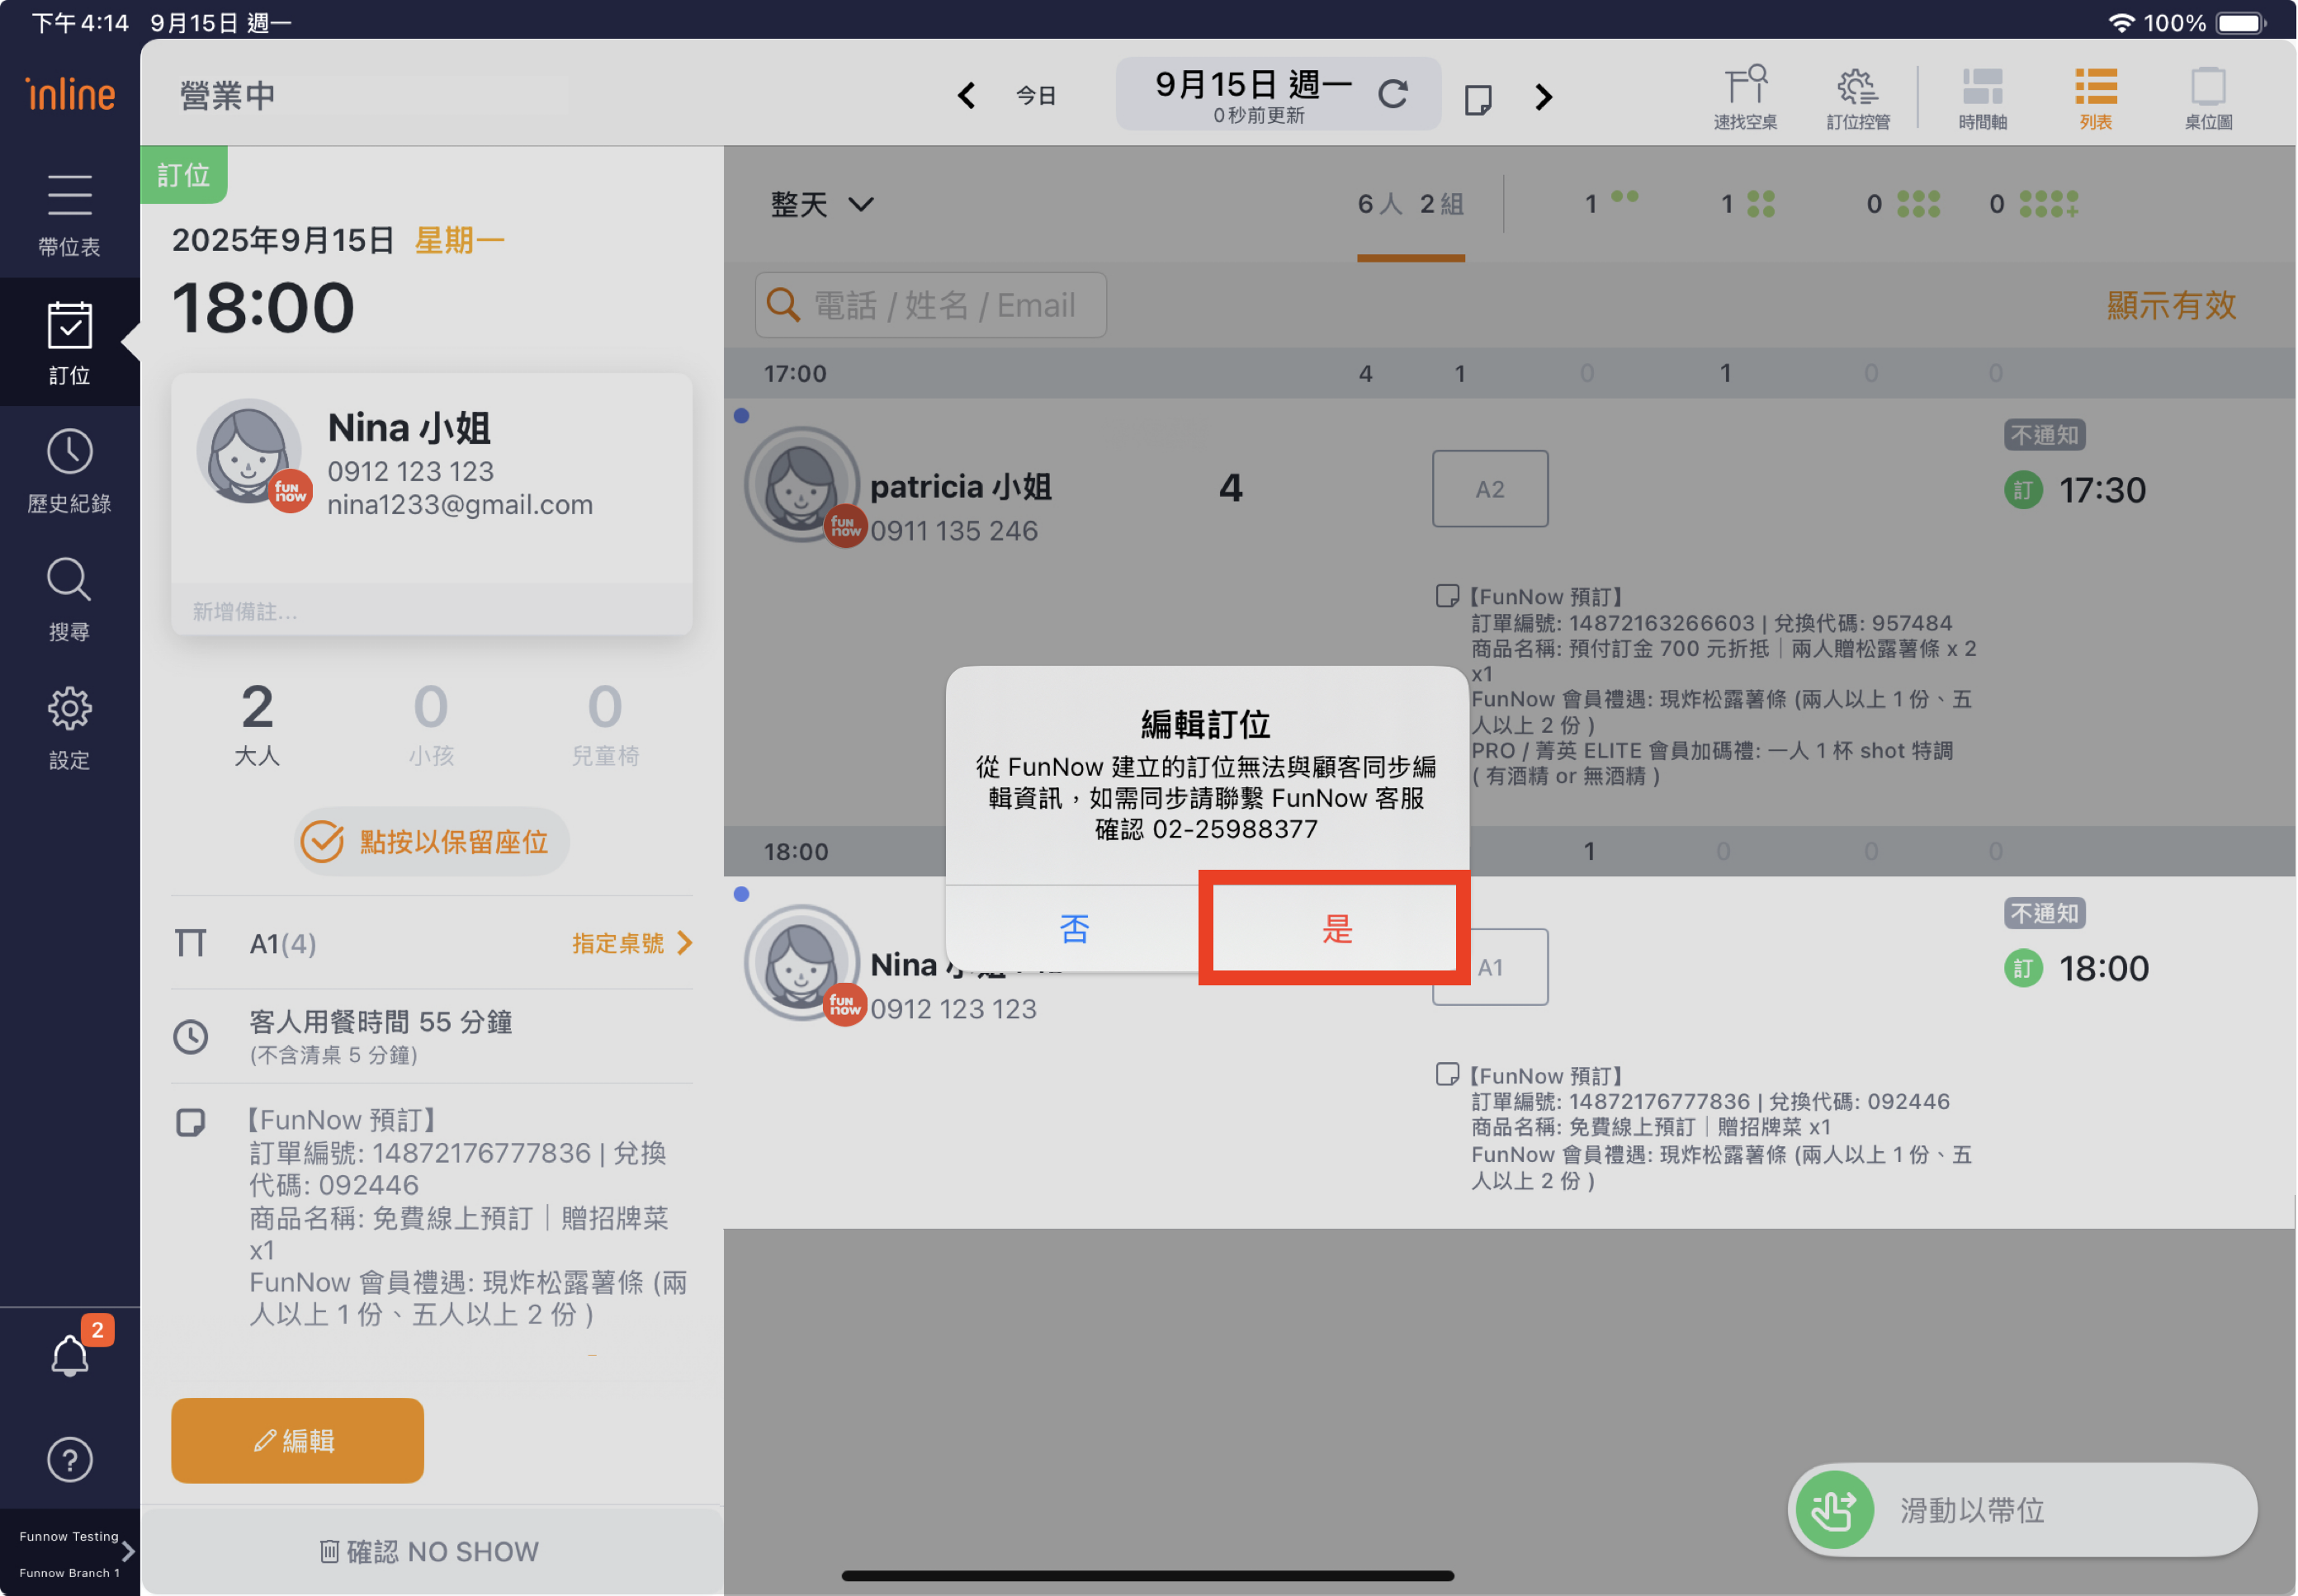Open 帶位表 in the sidebar

(x=70, y=214)
